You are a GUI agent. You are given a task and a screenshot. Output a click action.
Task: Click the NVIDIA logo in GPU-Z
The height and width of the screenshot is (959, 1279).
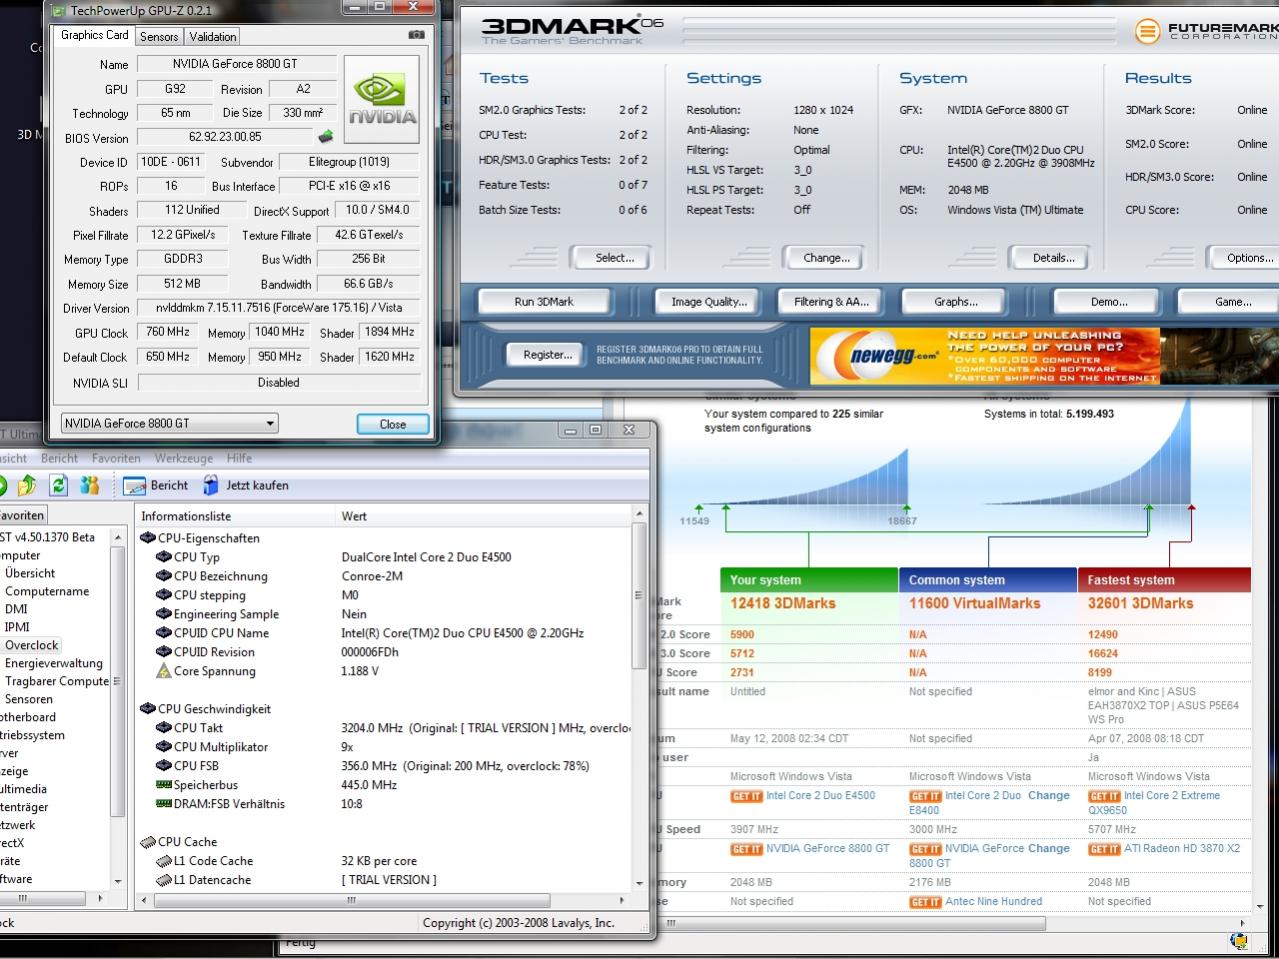pyautogui.click(x=382, y=100)
